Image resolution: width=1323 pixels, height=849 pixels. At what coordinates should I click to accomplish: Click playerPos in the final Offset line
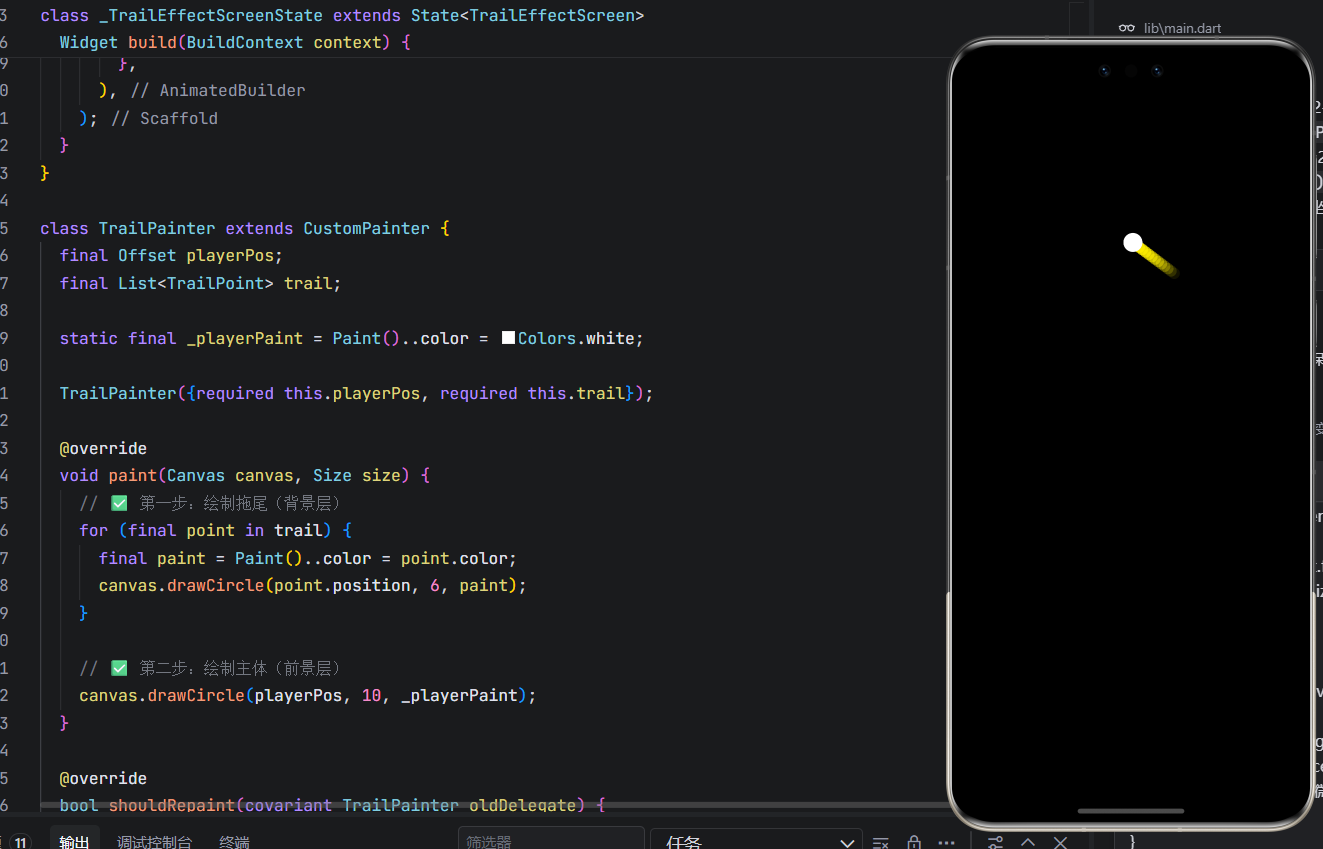click(230, 255)
